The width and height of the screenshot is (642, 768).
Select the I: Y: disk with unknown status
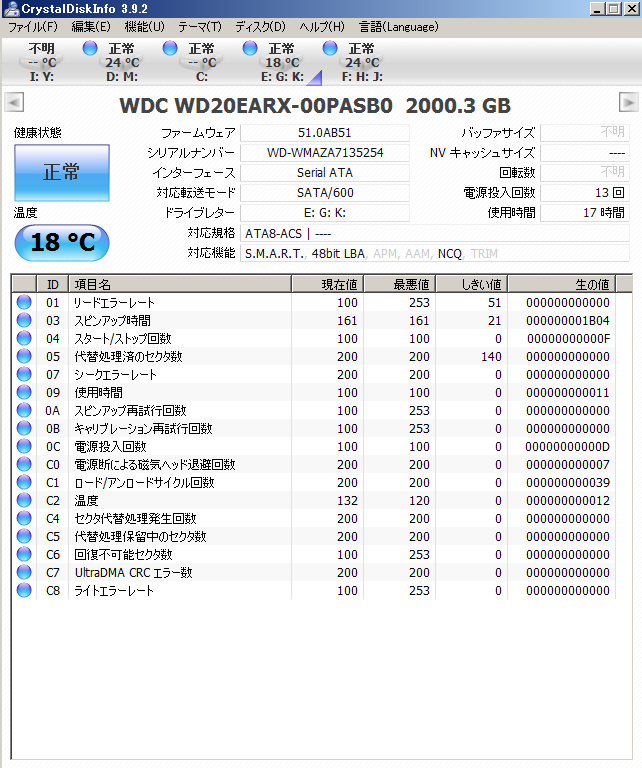42,62
